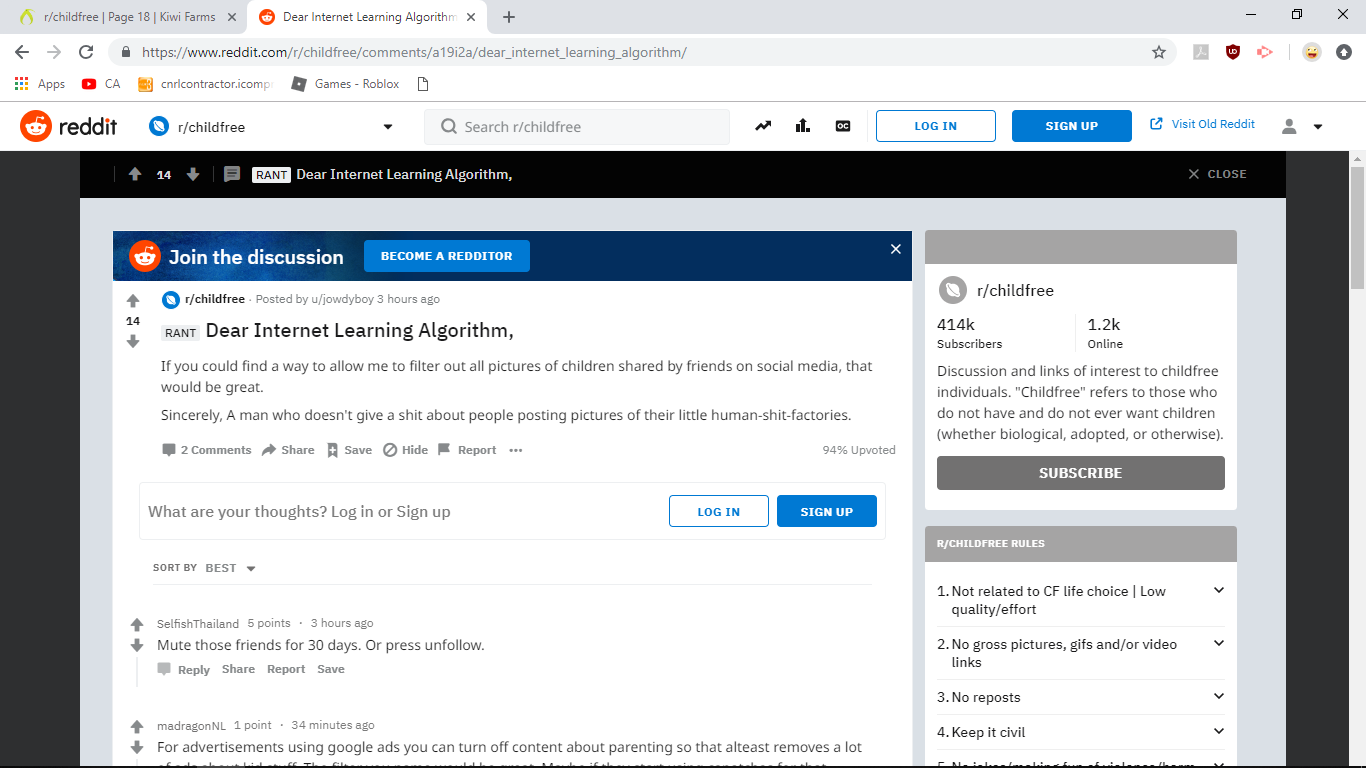
Task: Open the Popular trending arrow icon
Action: pos(763,126)
